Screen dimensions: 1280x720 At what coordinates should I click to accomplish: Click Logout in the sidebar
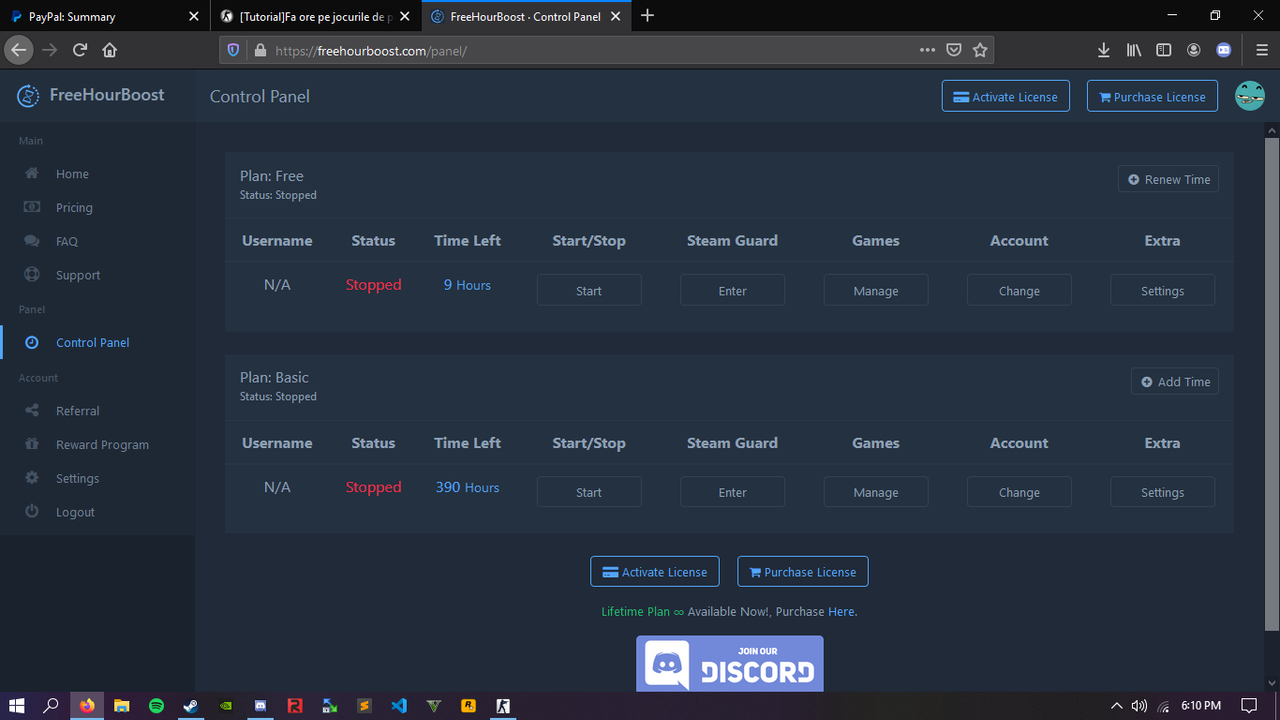[x=75, y=512]
